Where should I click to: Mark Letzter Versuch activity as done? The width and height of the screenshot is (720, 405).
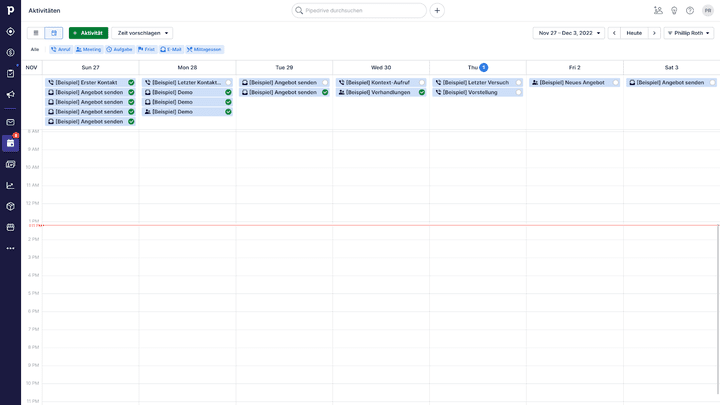tap(518, 83)
